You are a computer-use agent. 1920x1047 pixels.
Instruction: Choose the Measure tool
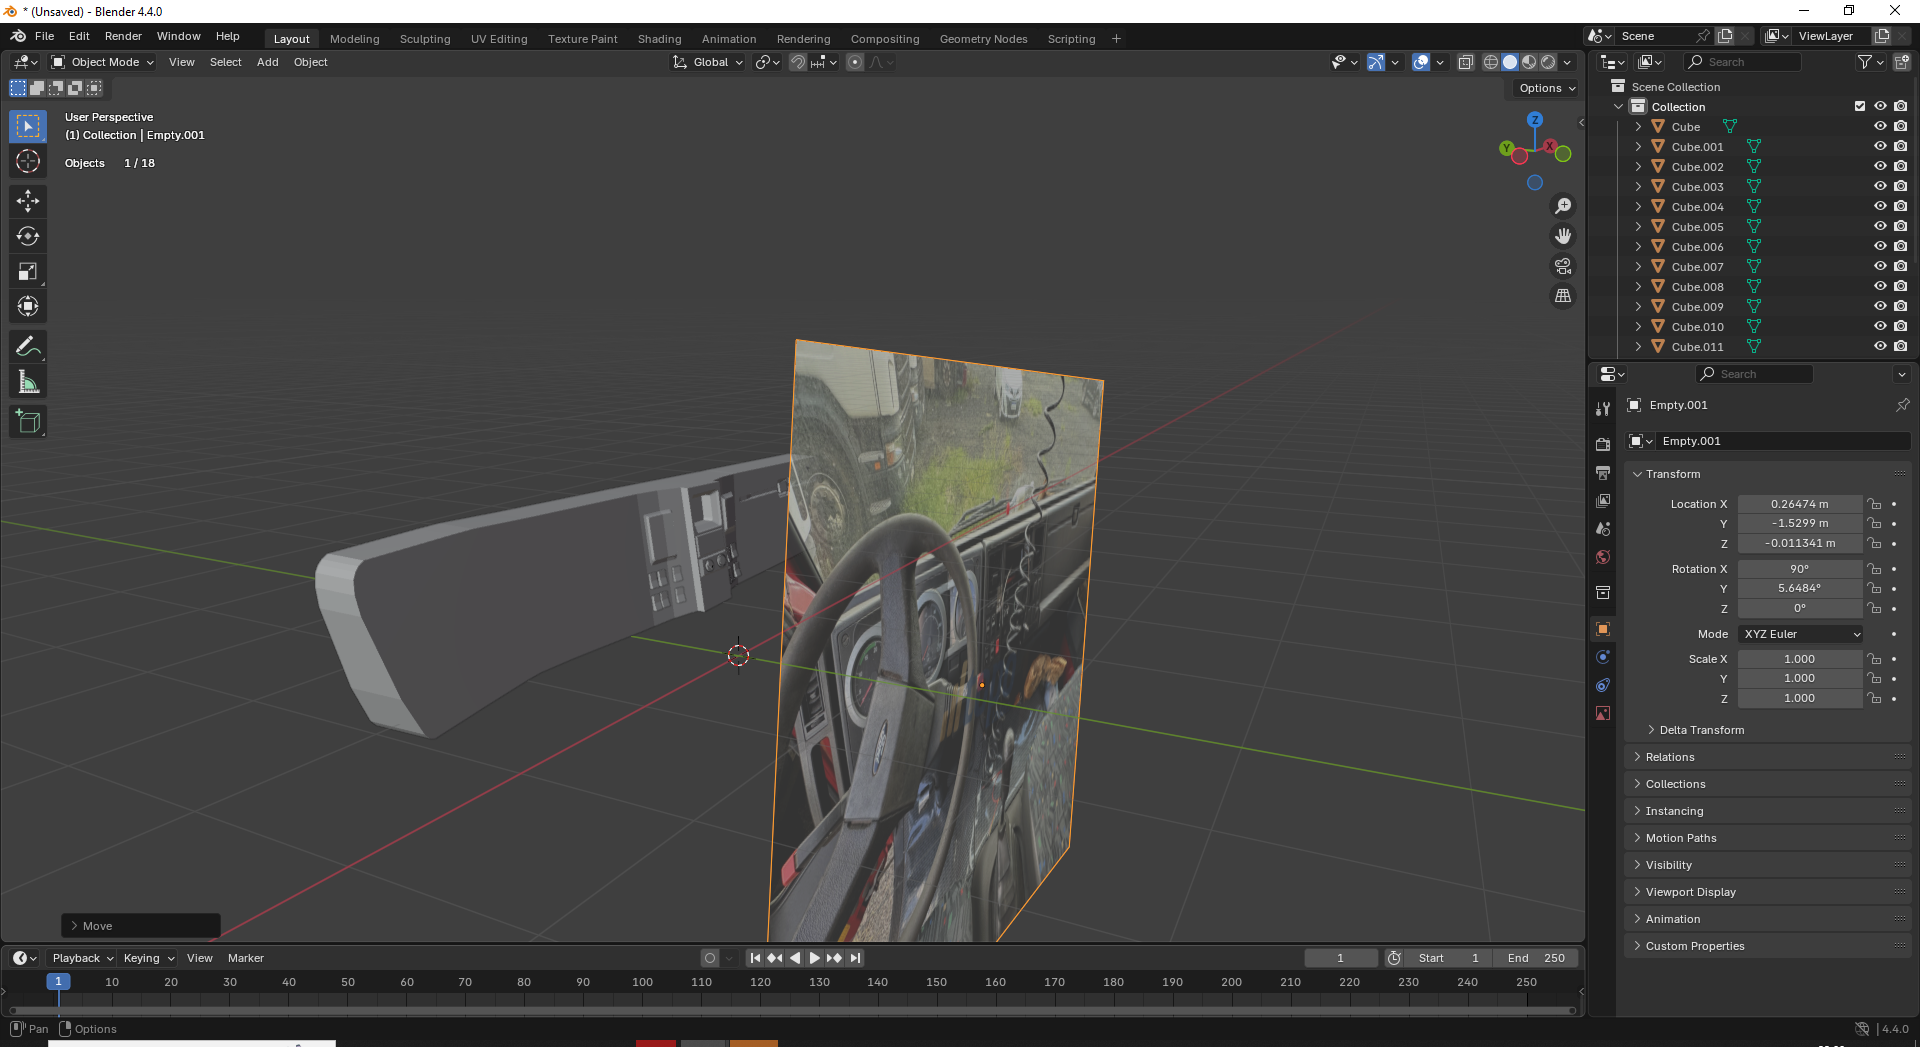[x=28, y=382]
